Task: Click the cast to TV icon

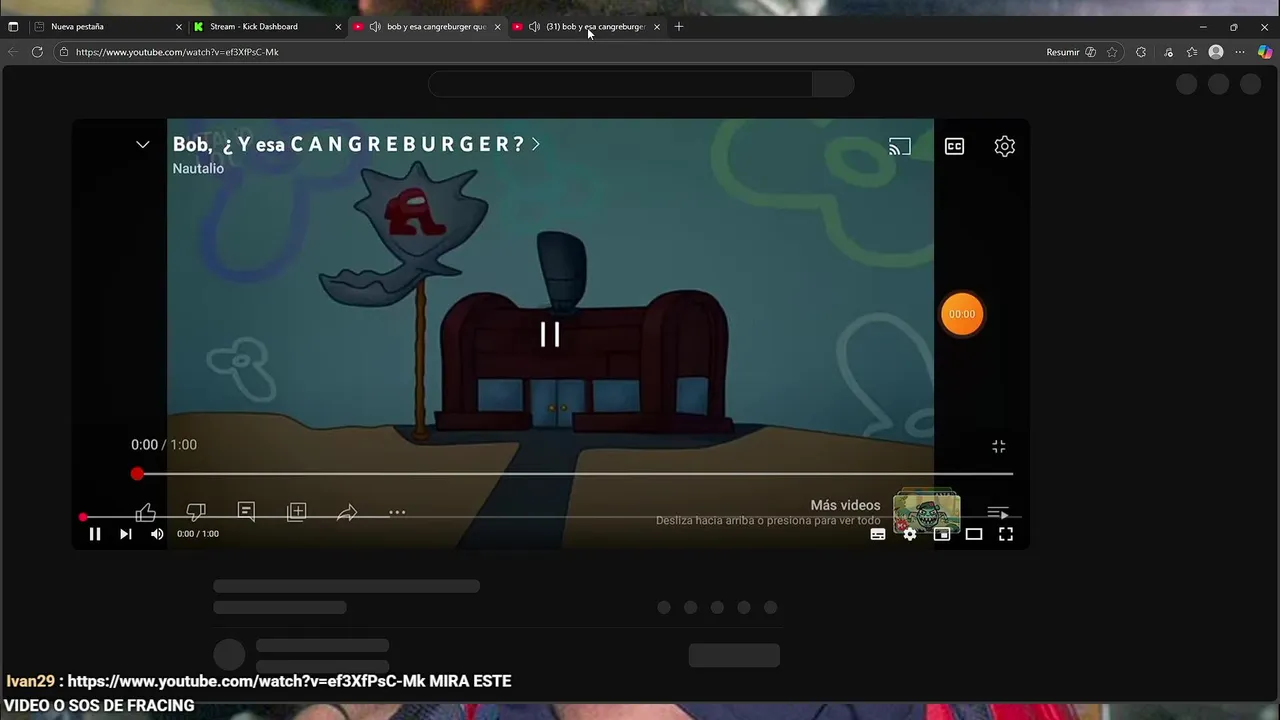Action: [900, 146]
